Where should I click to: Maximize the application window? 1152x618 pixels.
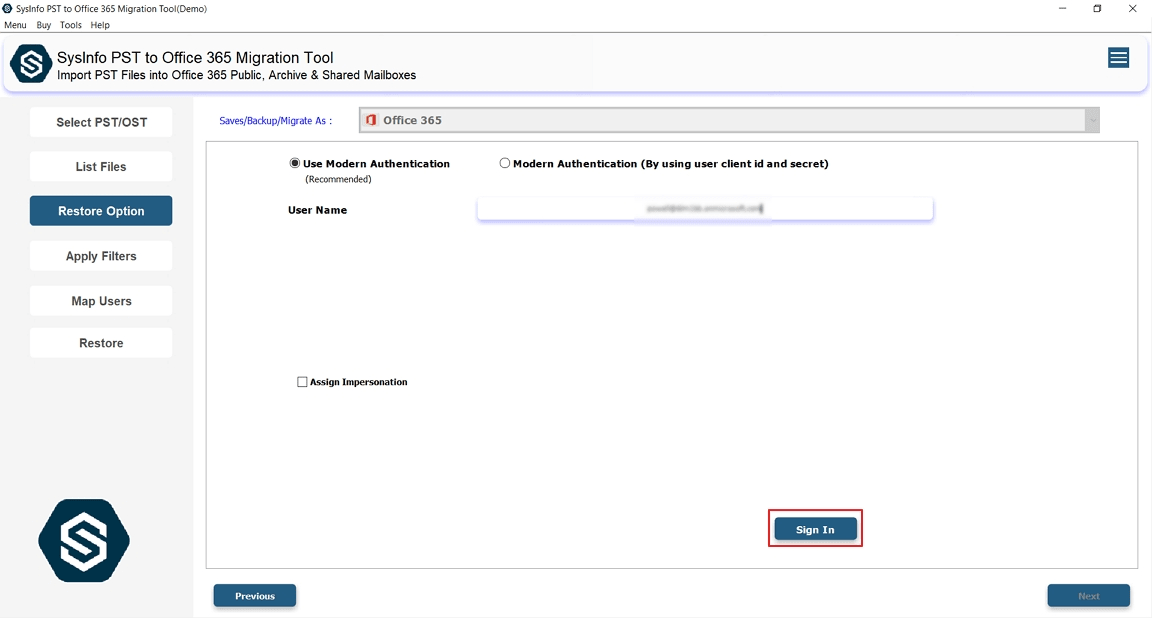[1097, 9]
